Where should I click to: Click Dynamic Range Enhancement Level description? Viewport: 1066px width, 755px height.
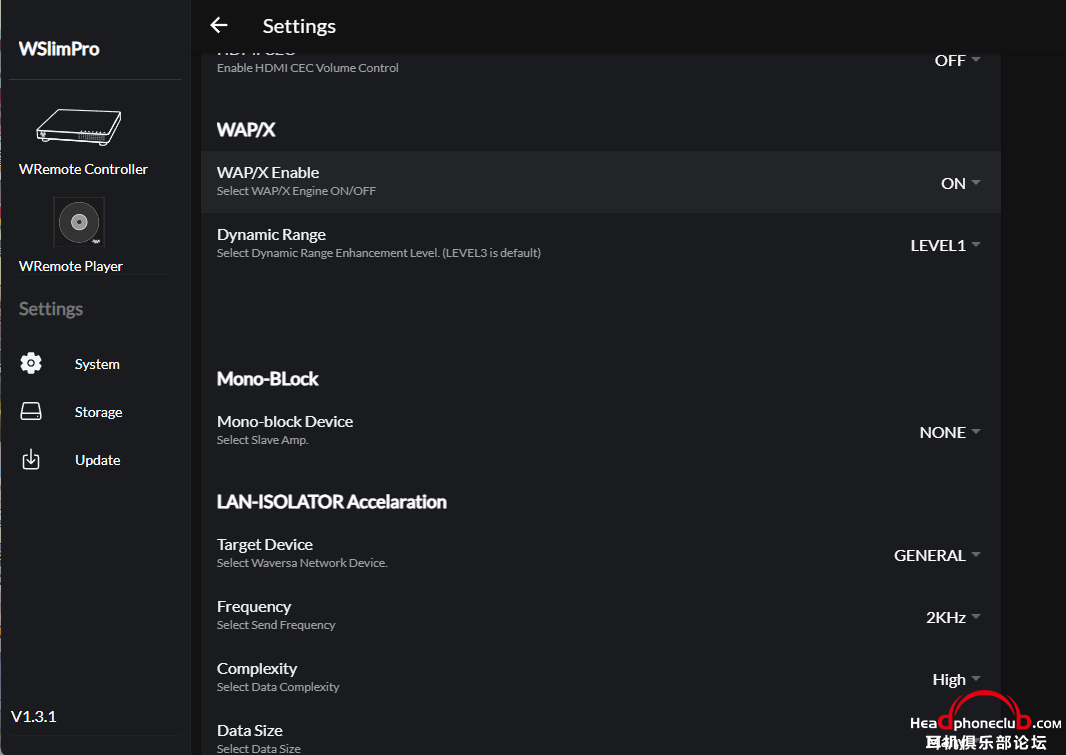click(x=379, y=253)
